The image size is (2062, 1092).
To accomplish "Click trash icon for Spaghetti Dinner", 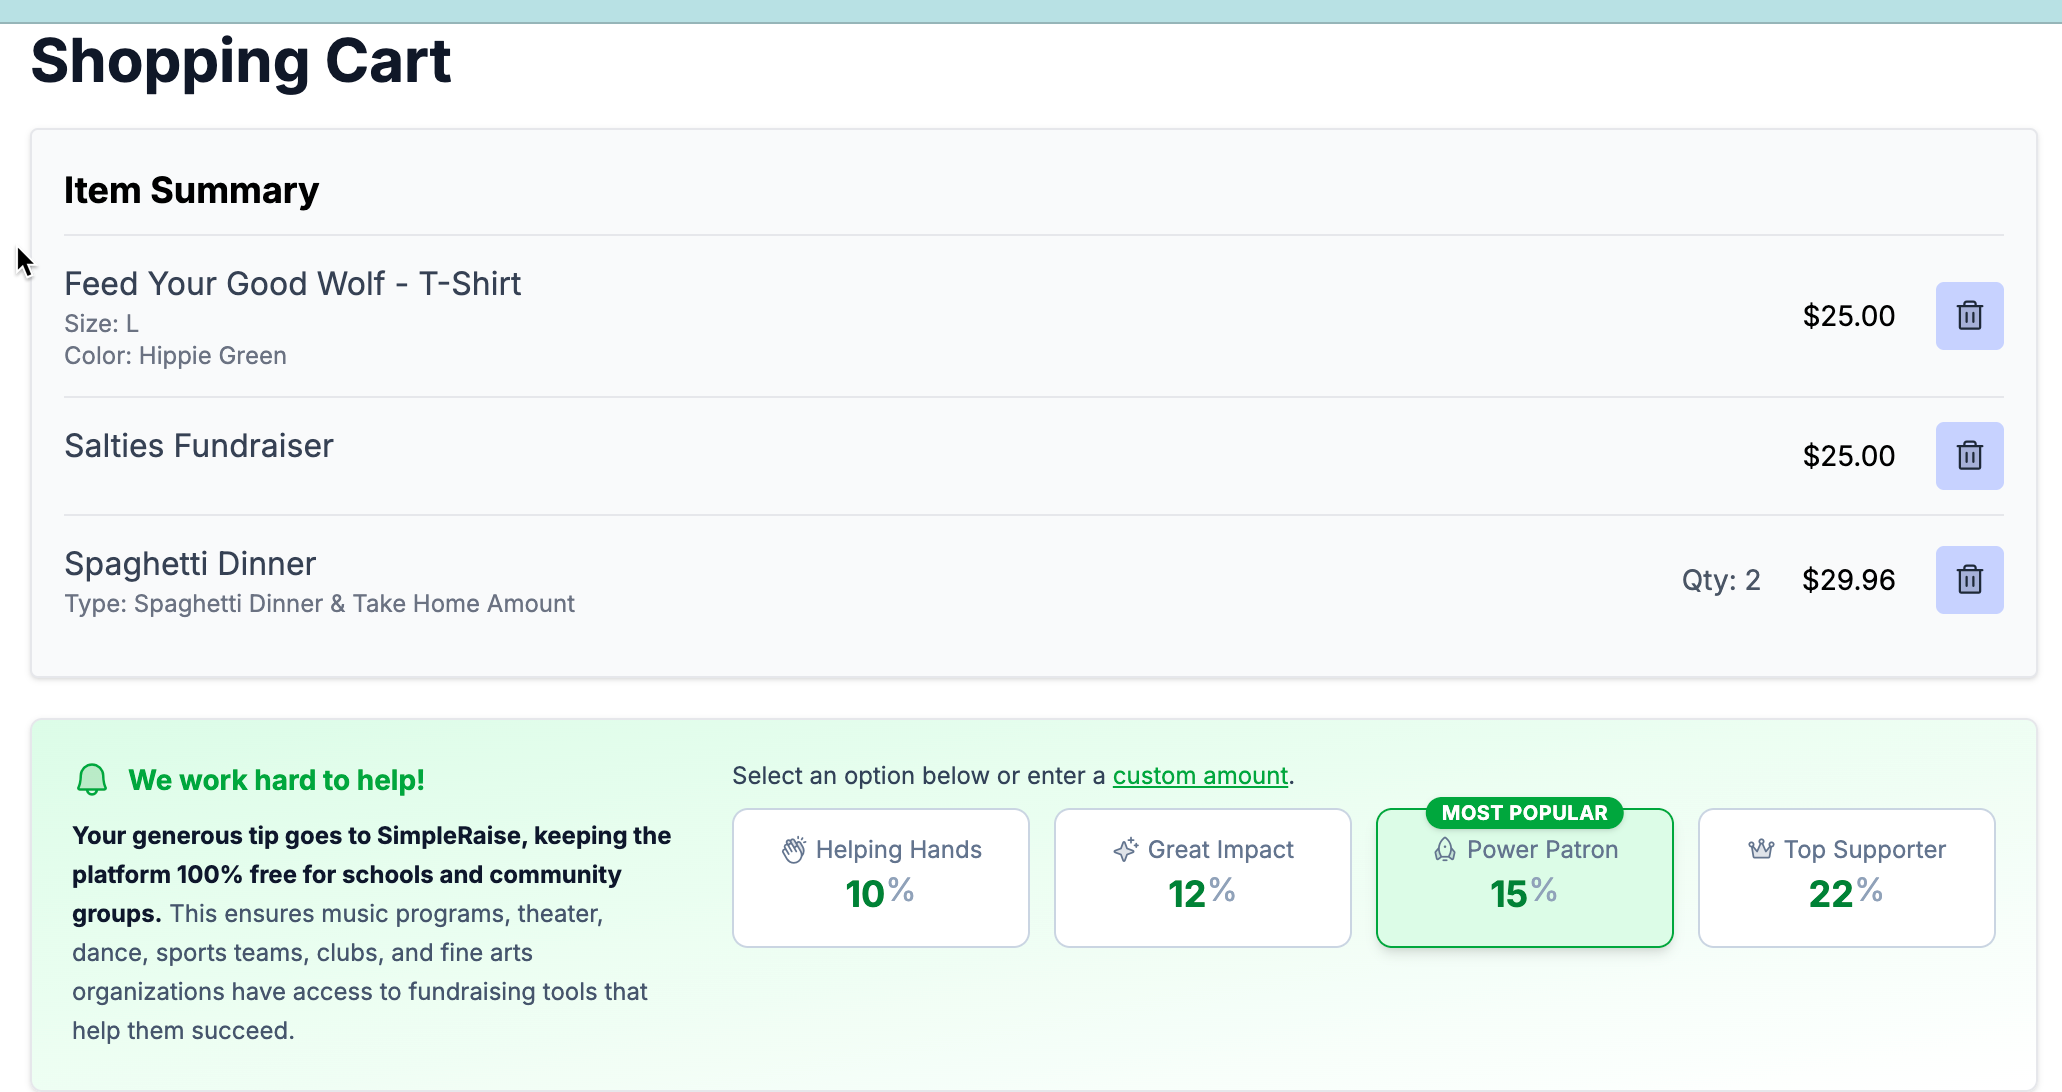I will 1969,580.
